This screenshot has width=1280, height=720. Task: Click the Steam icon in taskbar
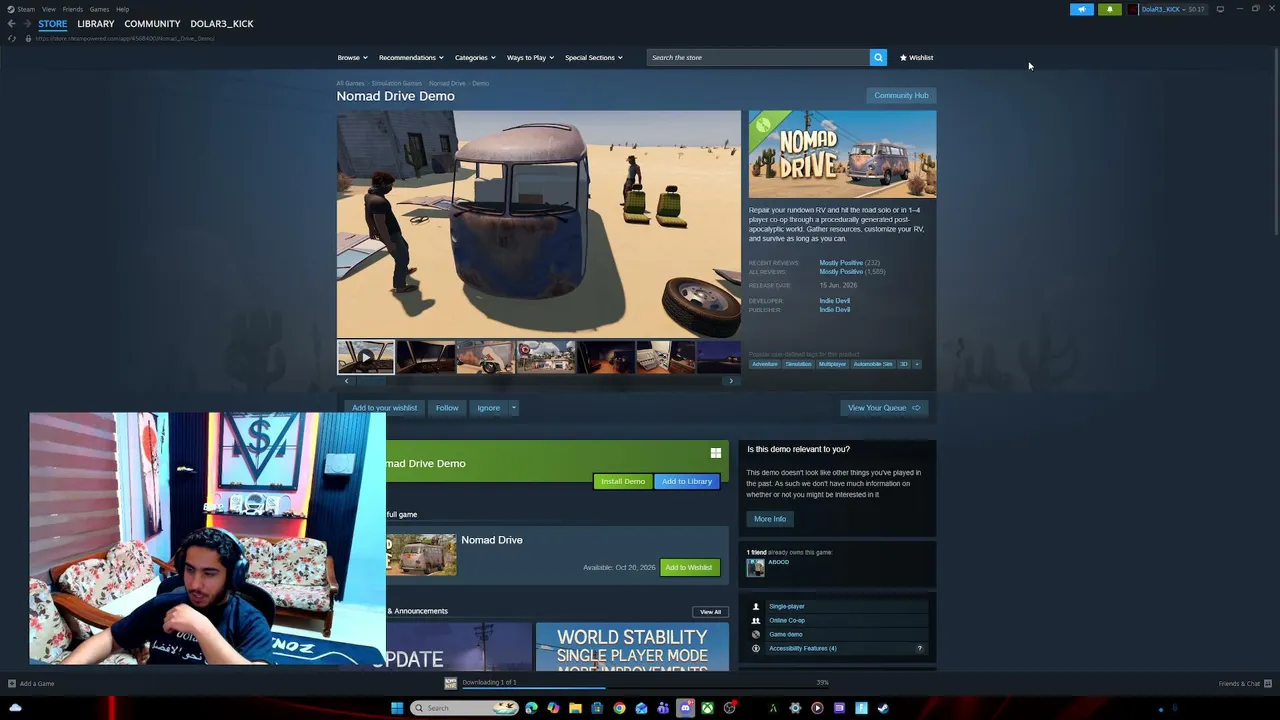883,708
